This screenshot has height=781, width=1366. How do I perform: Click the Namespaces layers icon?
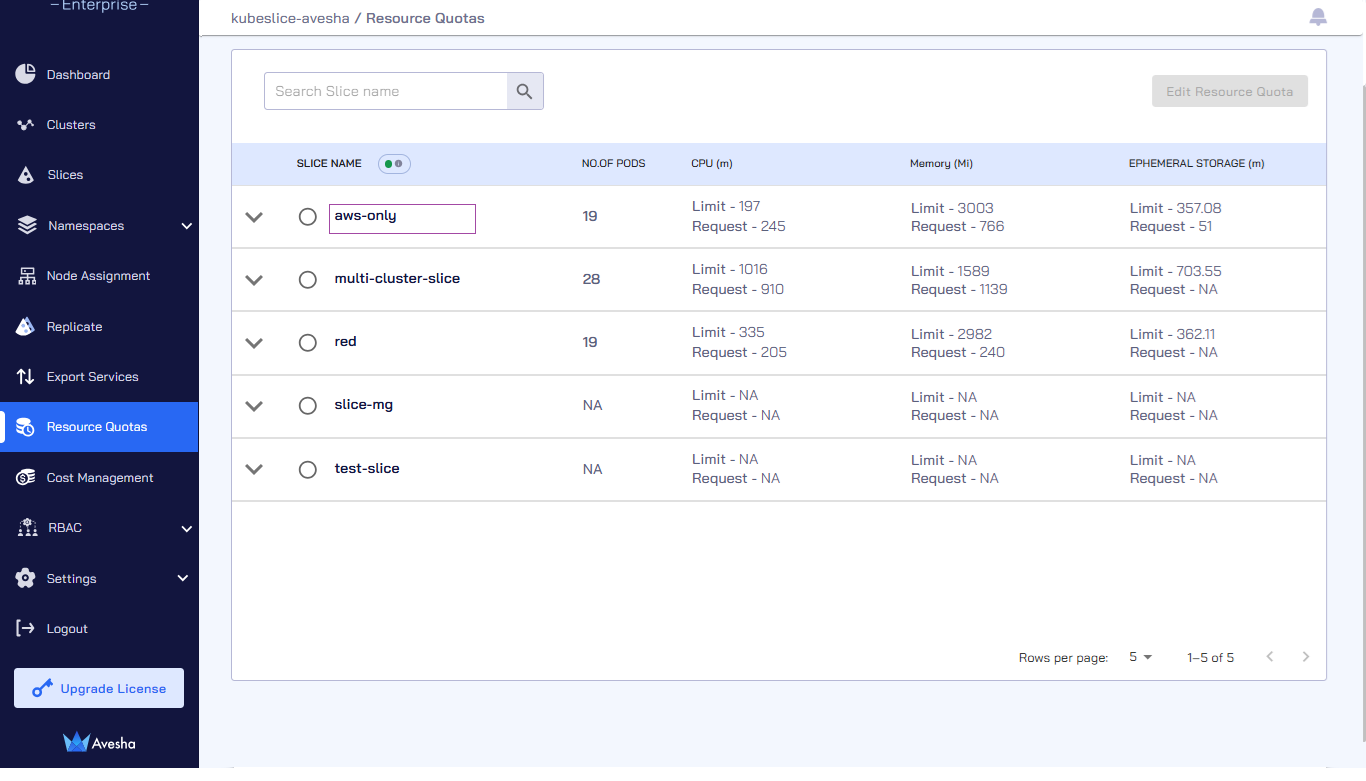pyautogui.click(x=27, y=226)
